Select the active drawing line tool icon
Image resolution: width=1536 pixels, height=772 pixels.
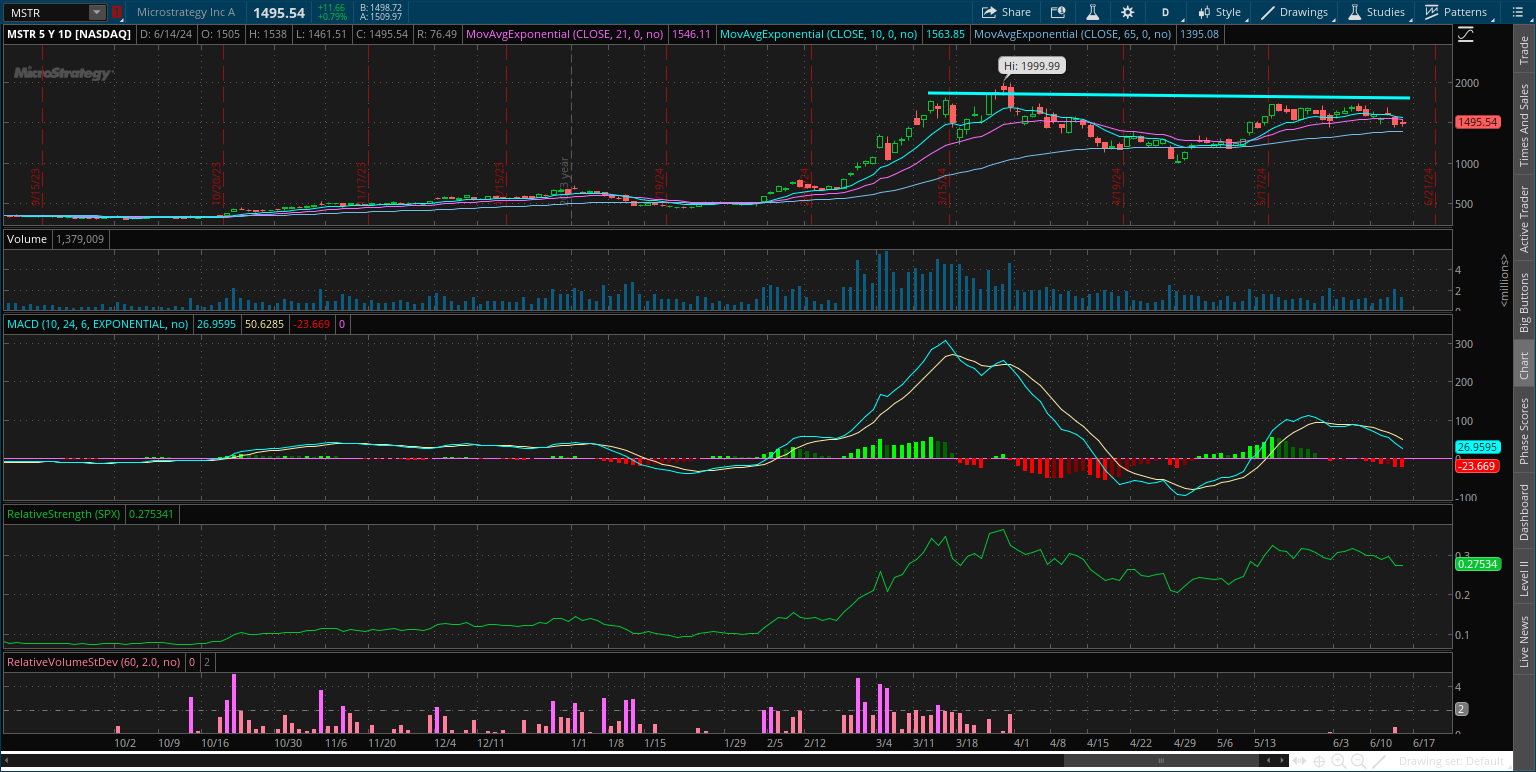point(1378,761)
